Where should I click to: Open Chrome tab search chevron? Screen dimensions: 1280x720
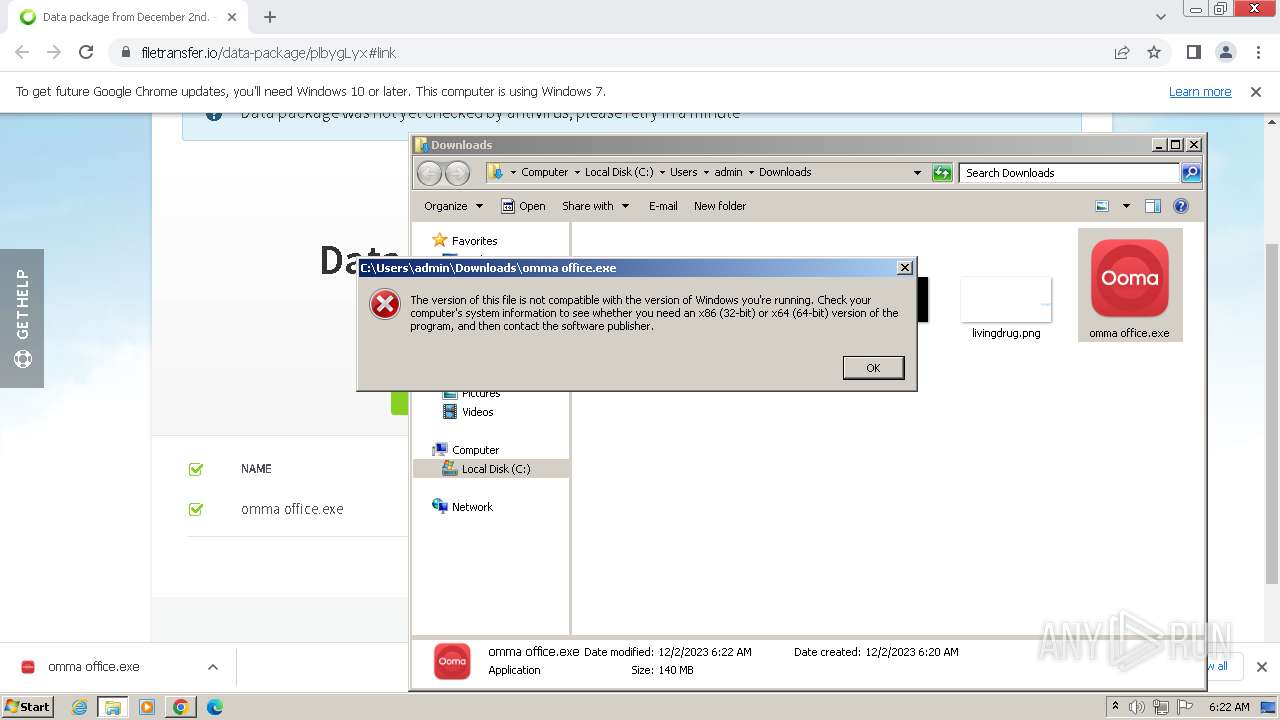[1160, 17]
